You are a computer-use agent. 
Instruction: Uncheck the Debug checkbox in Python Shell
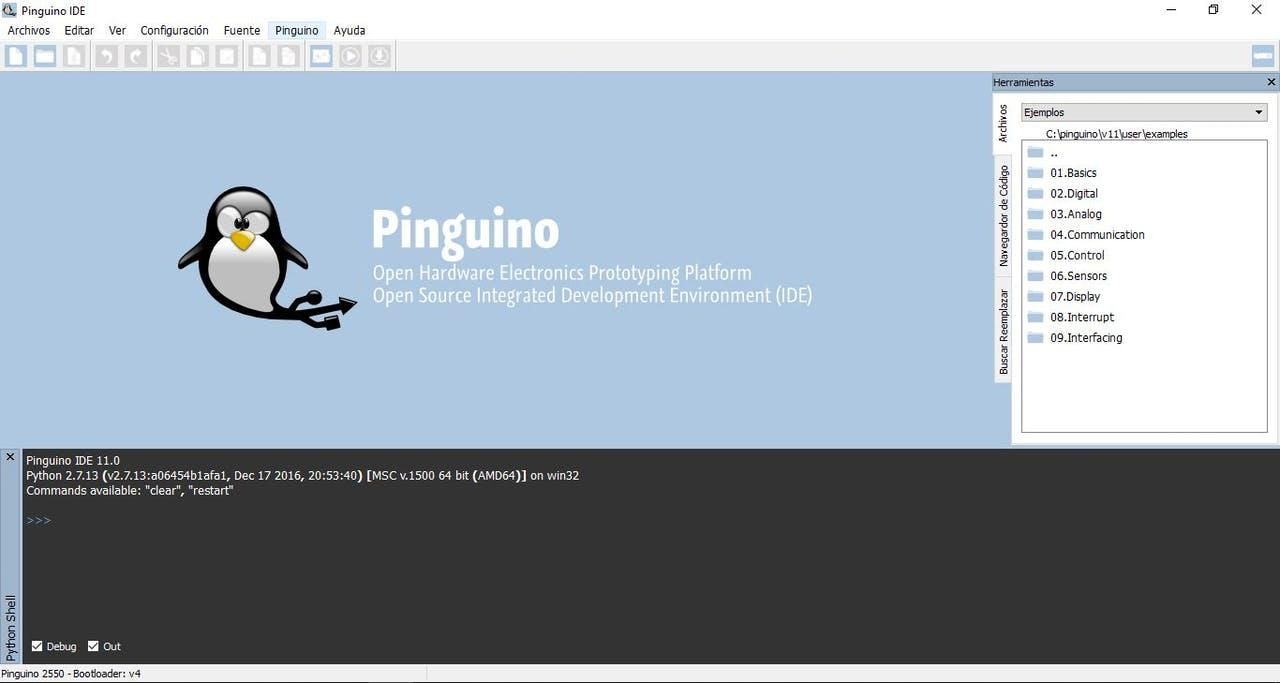(37, 646)
